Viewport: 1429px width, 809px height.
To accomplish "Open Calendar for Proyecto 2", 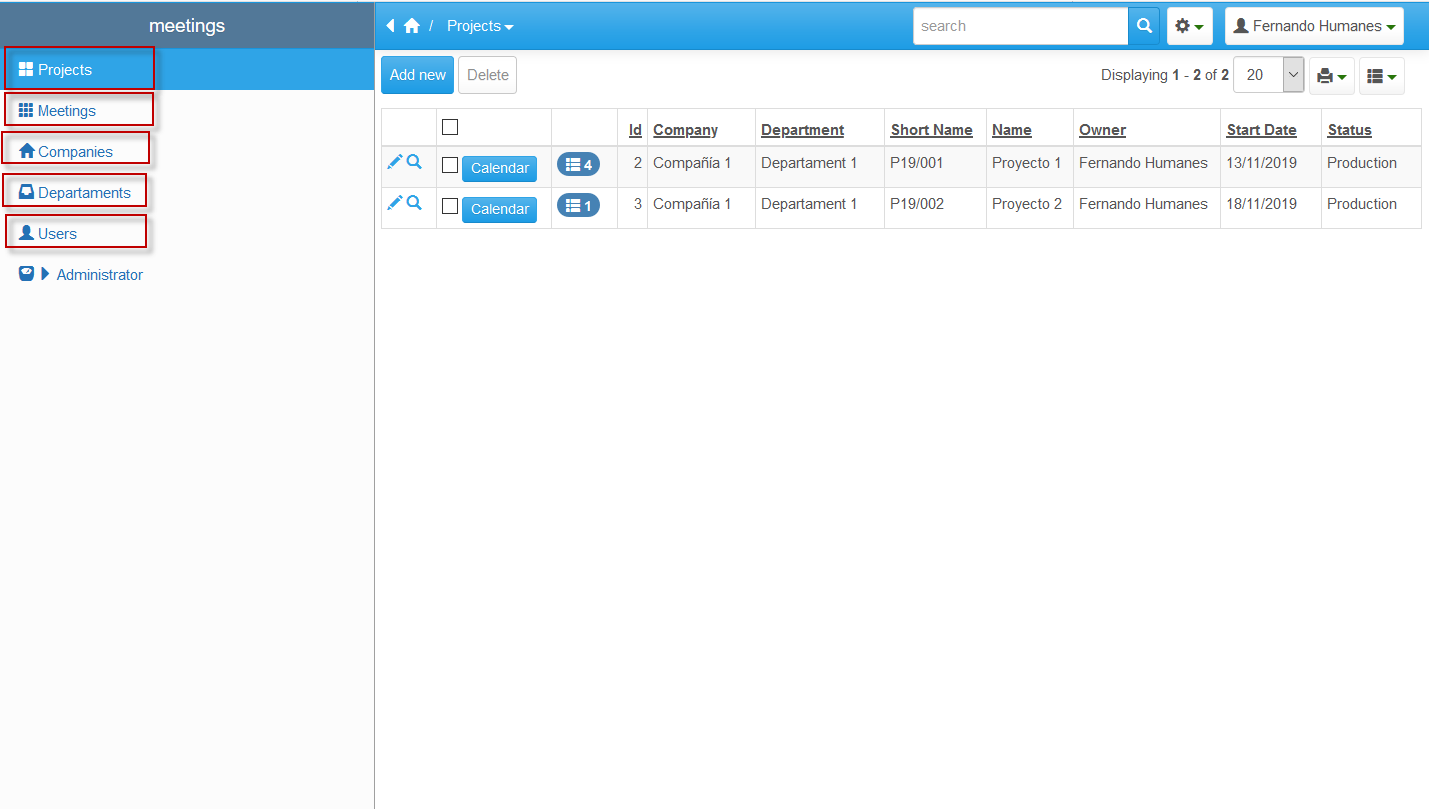I will (499, 210).
